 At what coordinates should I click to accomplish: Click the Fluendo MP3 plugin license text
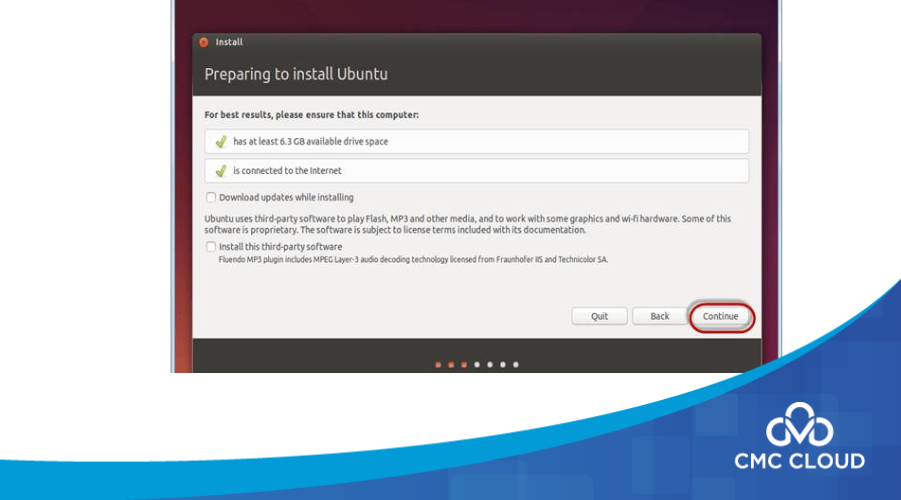click(x=413, y=260)
